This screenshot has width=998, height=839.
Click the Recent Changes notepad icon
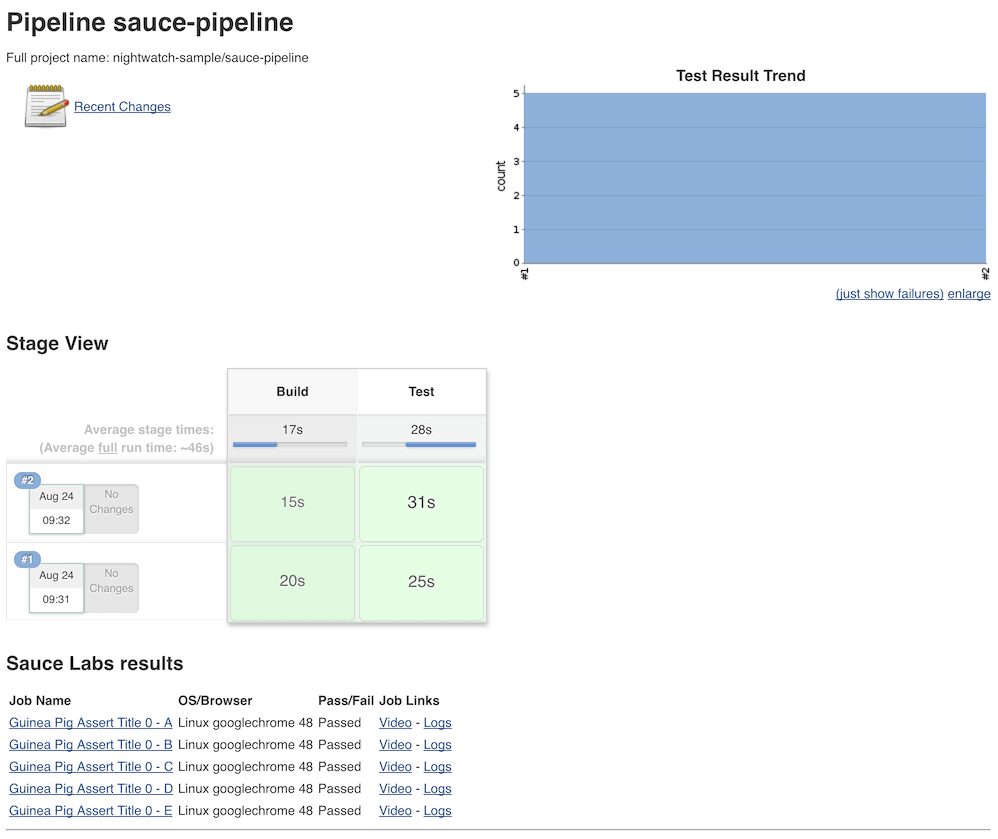[43, 104]
